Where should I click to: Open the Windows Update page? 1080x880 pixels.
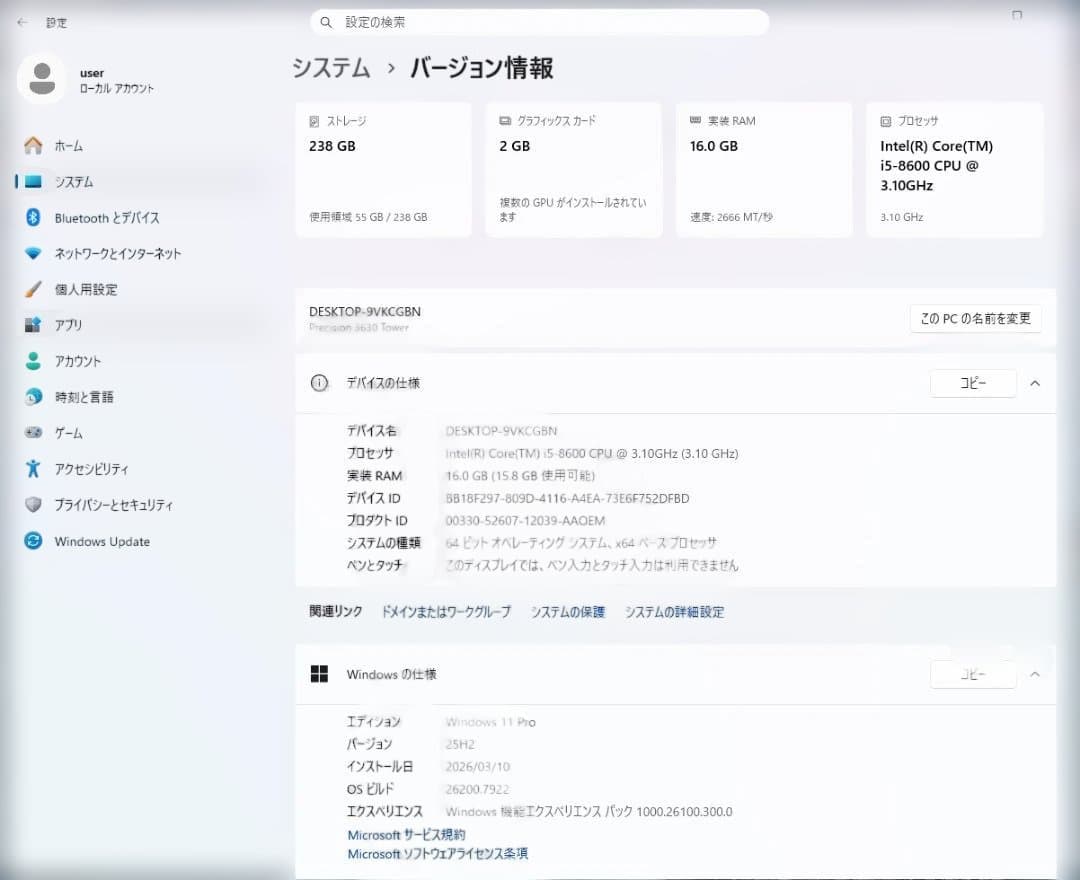coord(102,541)
